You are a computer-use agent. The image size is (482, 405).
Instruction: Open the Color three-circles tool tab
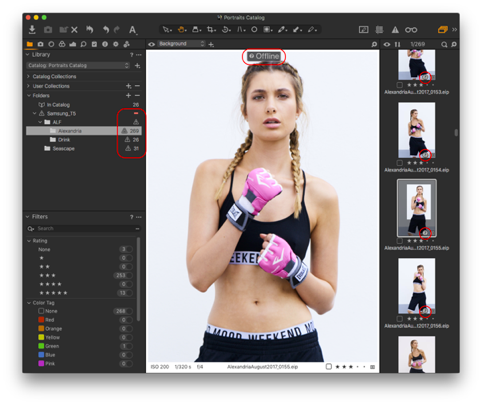62,44
